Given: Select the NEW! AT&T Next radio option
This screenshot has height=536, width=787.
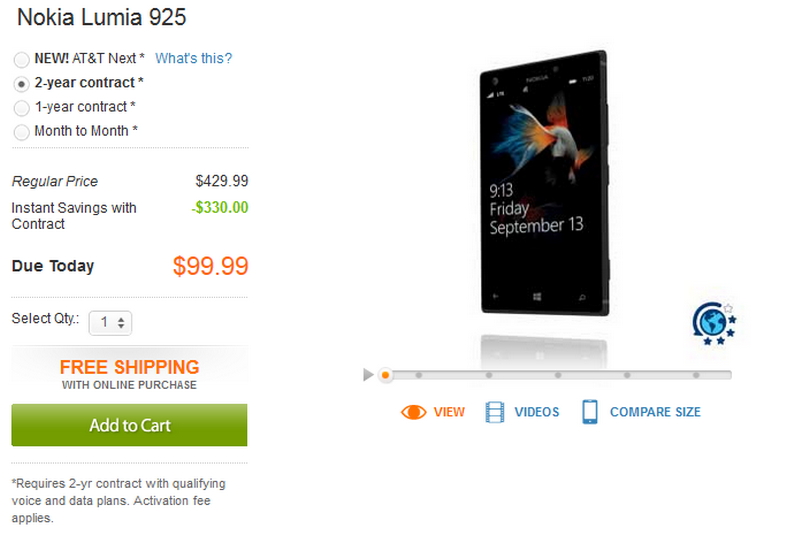Looking at the screenshot, I should tap(22, 59).
